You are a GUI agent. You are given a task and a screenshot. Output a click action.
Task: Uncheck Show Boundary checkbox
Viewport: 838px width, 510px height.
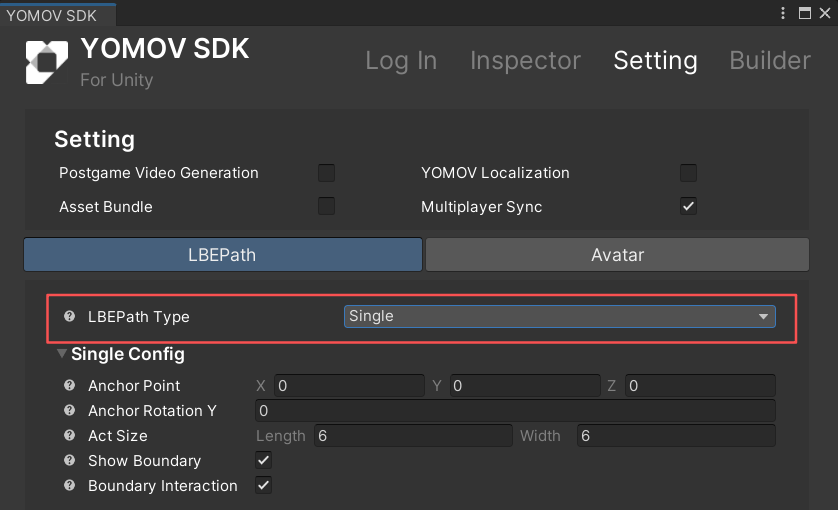tap(263, 460)
